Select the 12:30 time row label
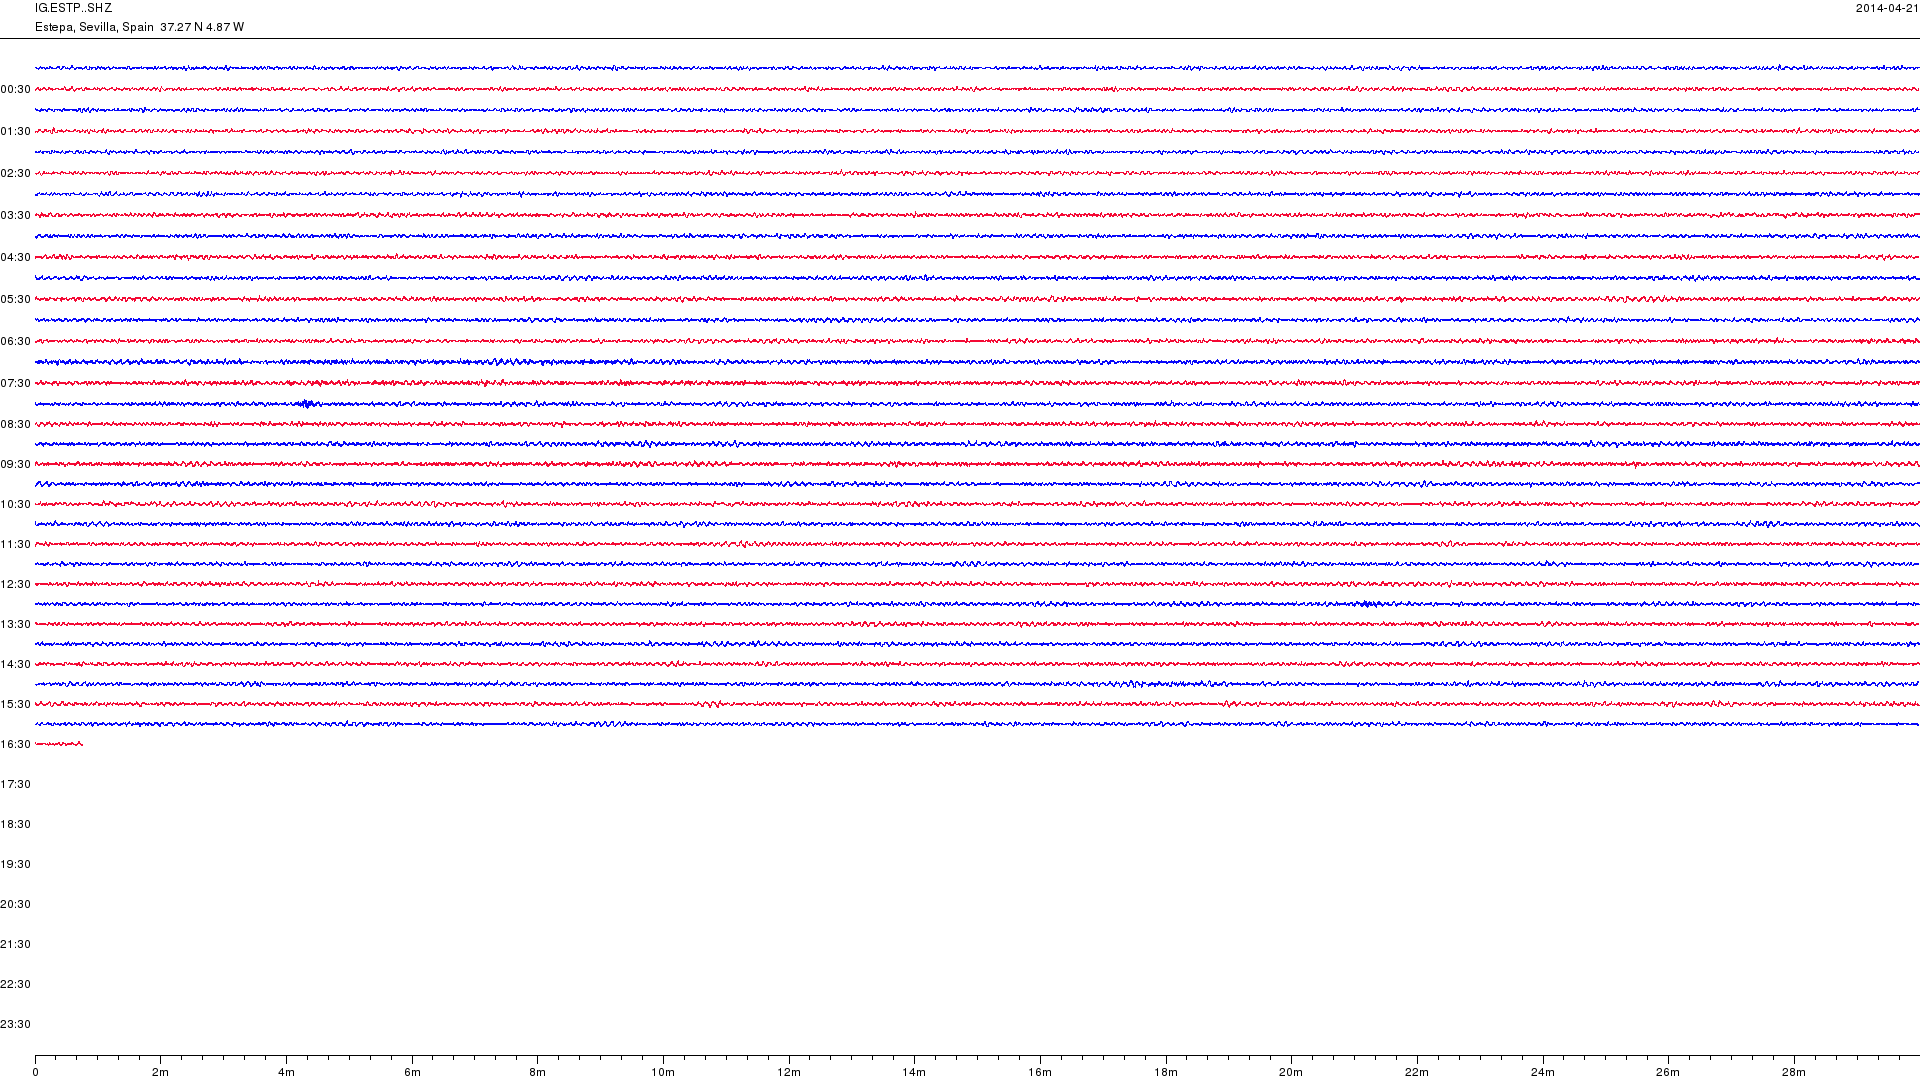 tap(16, 584)
